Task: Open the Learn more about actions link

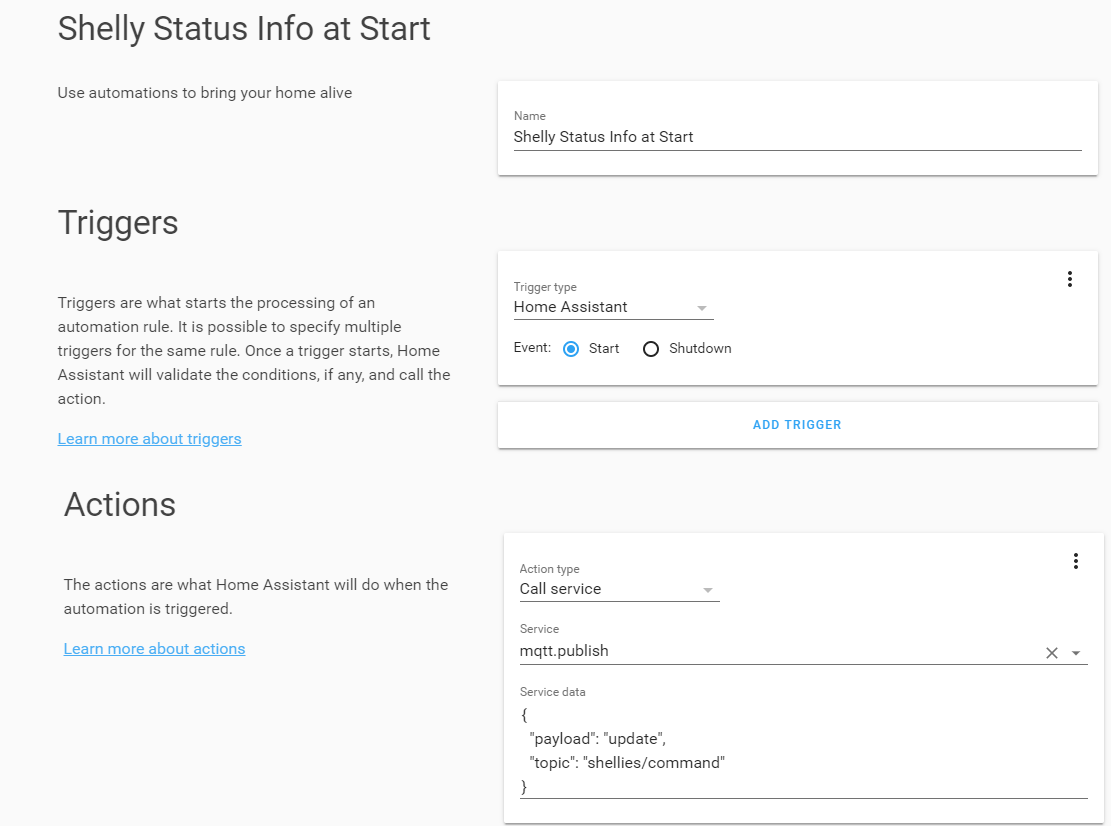Action: pos(154,648)
